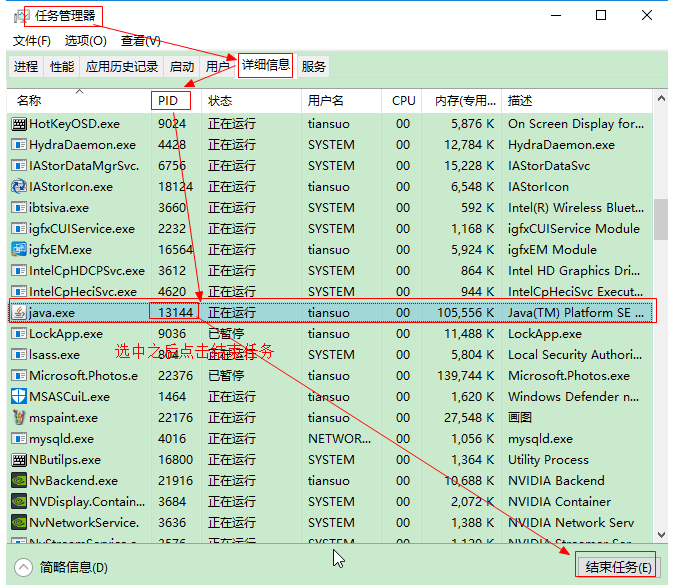Switch to the 详细信息 tab
677x587 pixels.
pos(266,66)
